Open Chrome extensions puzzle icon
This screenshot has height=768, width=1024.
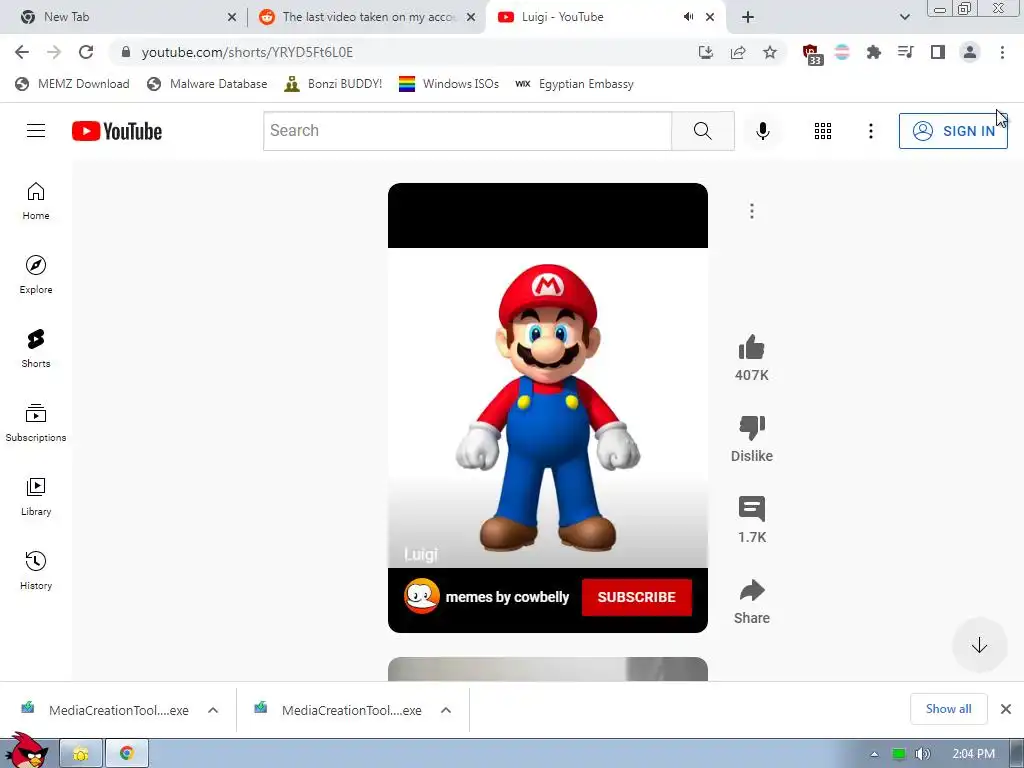pyautogui.click(x=873, y=52)
